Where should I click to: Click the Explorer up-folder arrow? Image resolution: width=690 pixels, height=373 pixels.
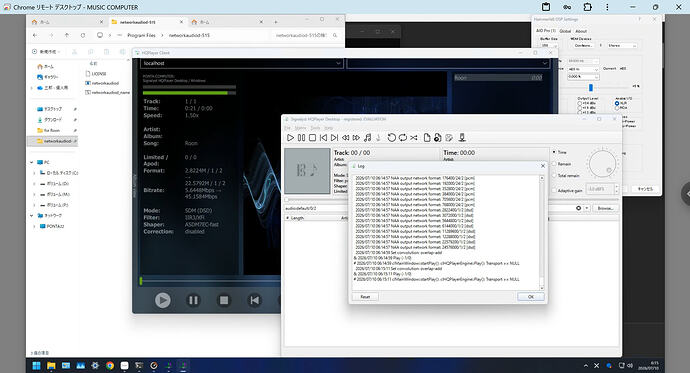66,35
